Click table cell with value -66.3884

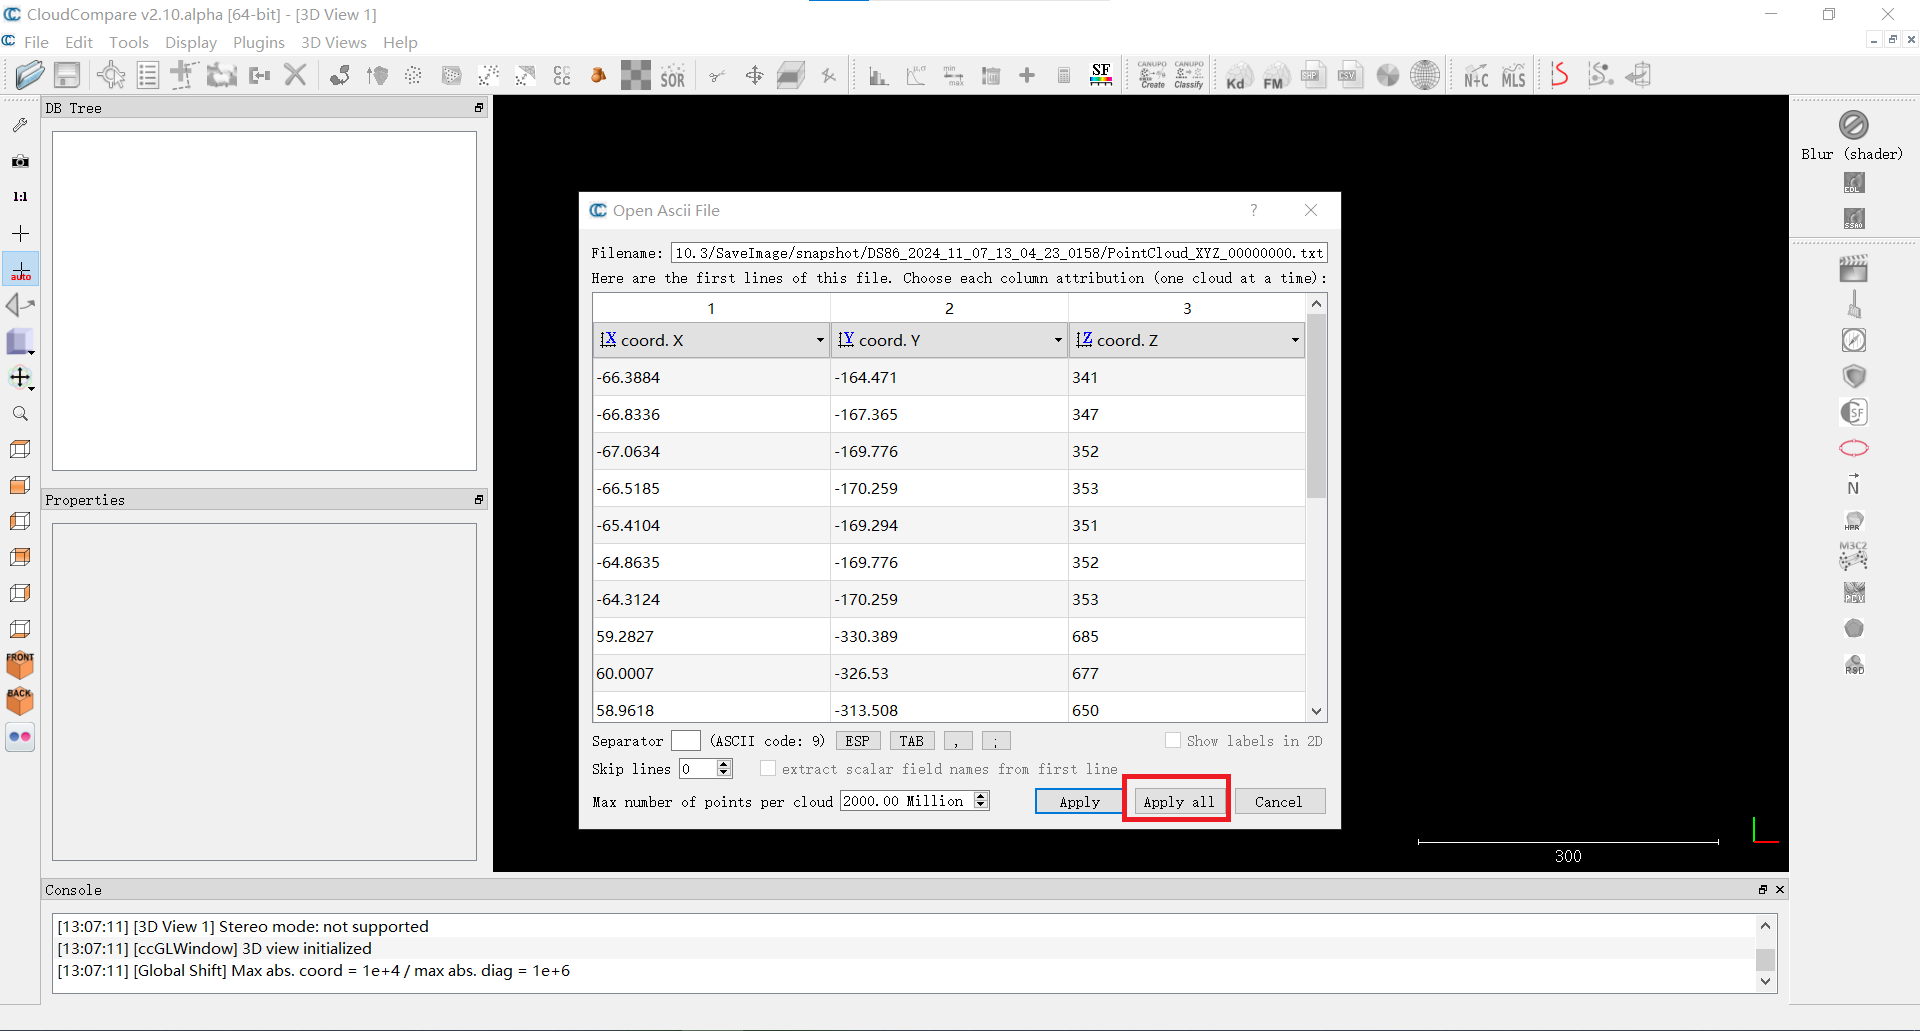pos(711,377)
